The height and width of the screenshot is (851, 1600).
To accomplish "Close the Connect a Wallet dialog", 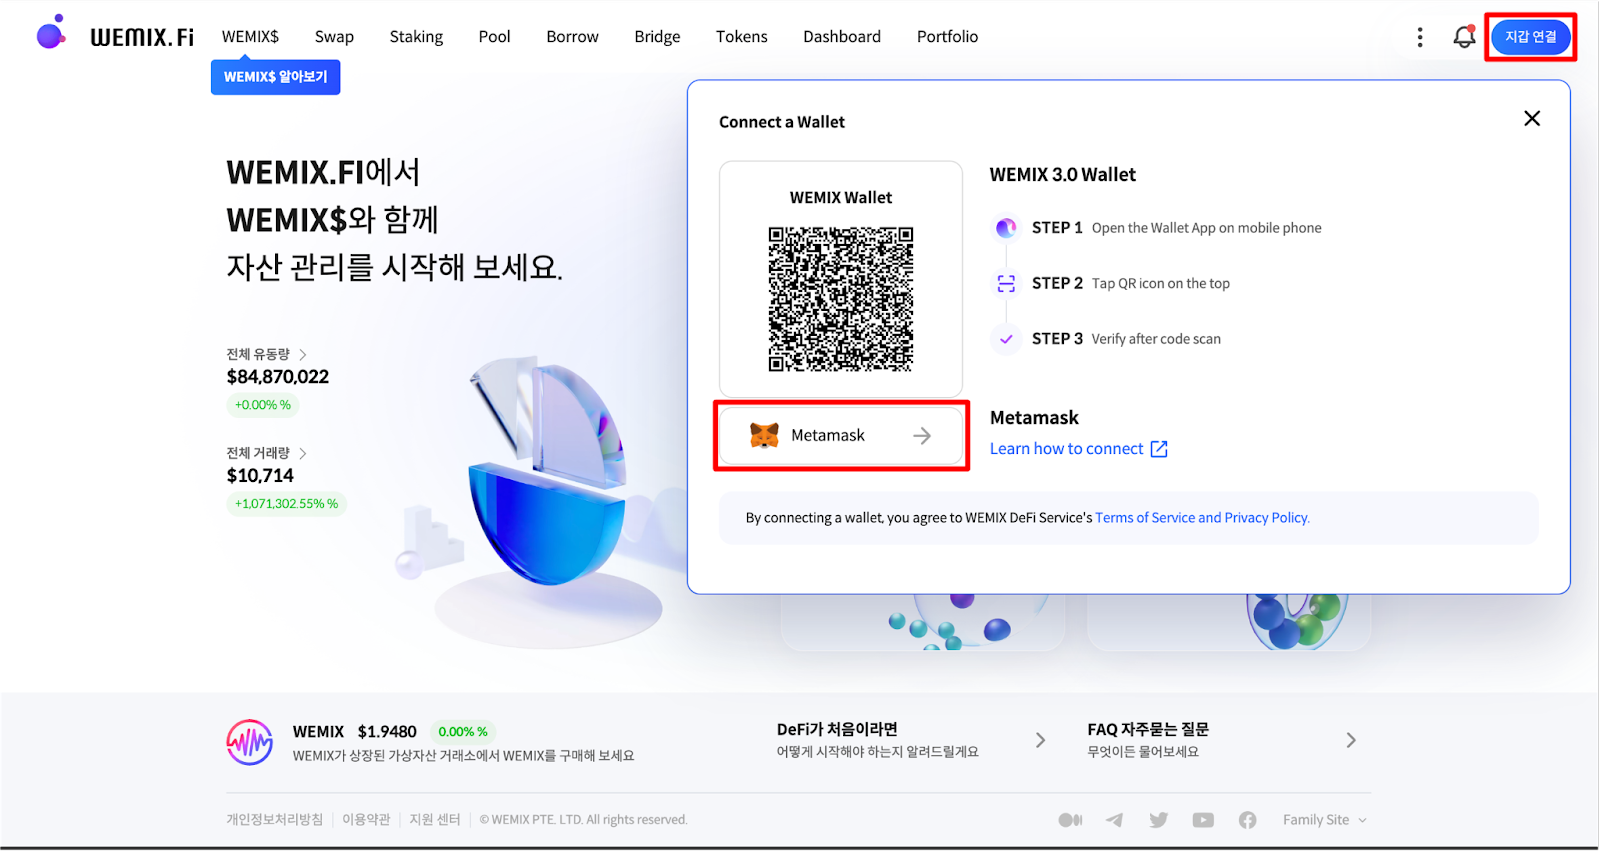I will pos(1532,119).
